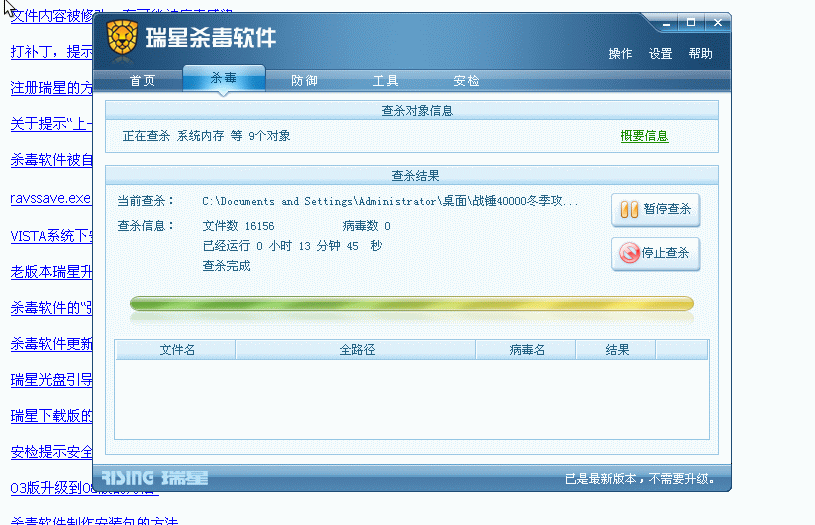Open background page link 文件内容被修改
815x525 pixels.
coord(51,16)
